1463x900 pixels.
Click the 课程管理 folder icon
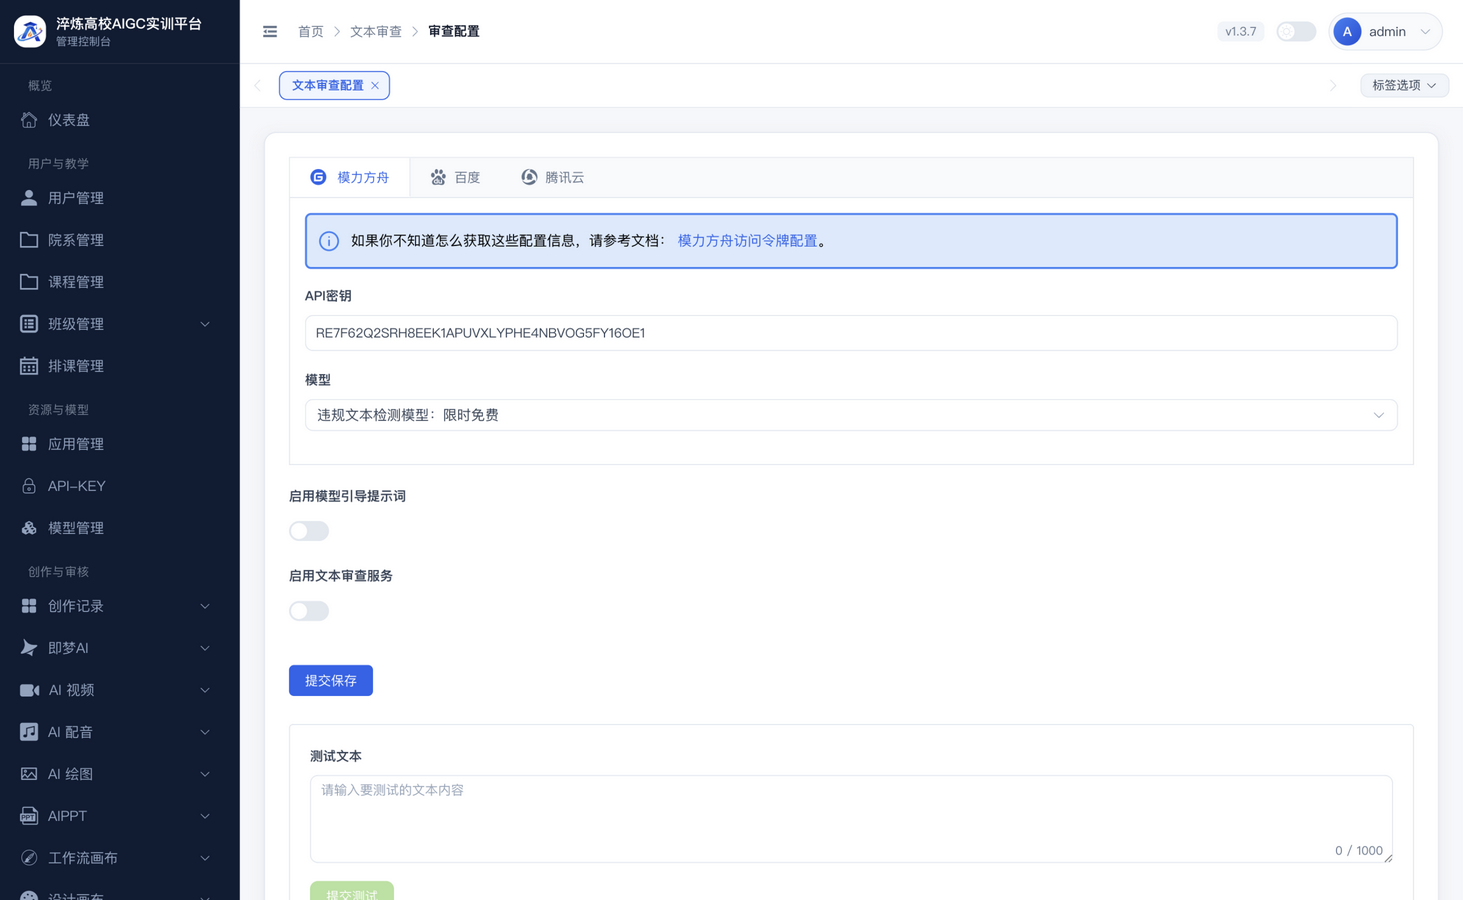click(29, 282)
